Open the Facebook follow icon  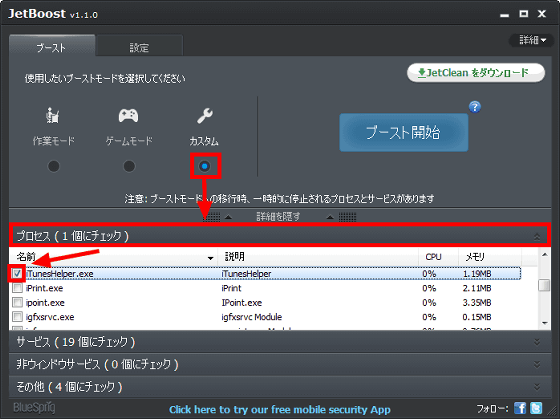pyautogui.click(x=520, y=408)
